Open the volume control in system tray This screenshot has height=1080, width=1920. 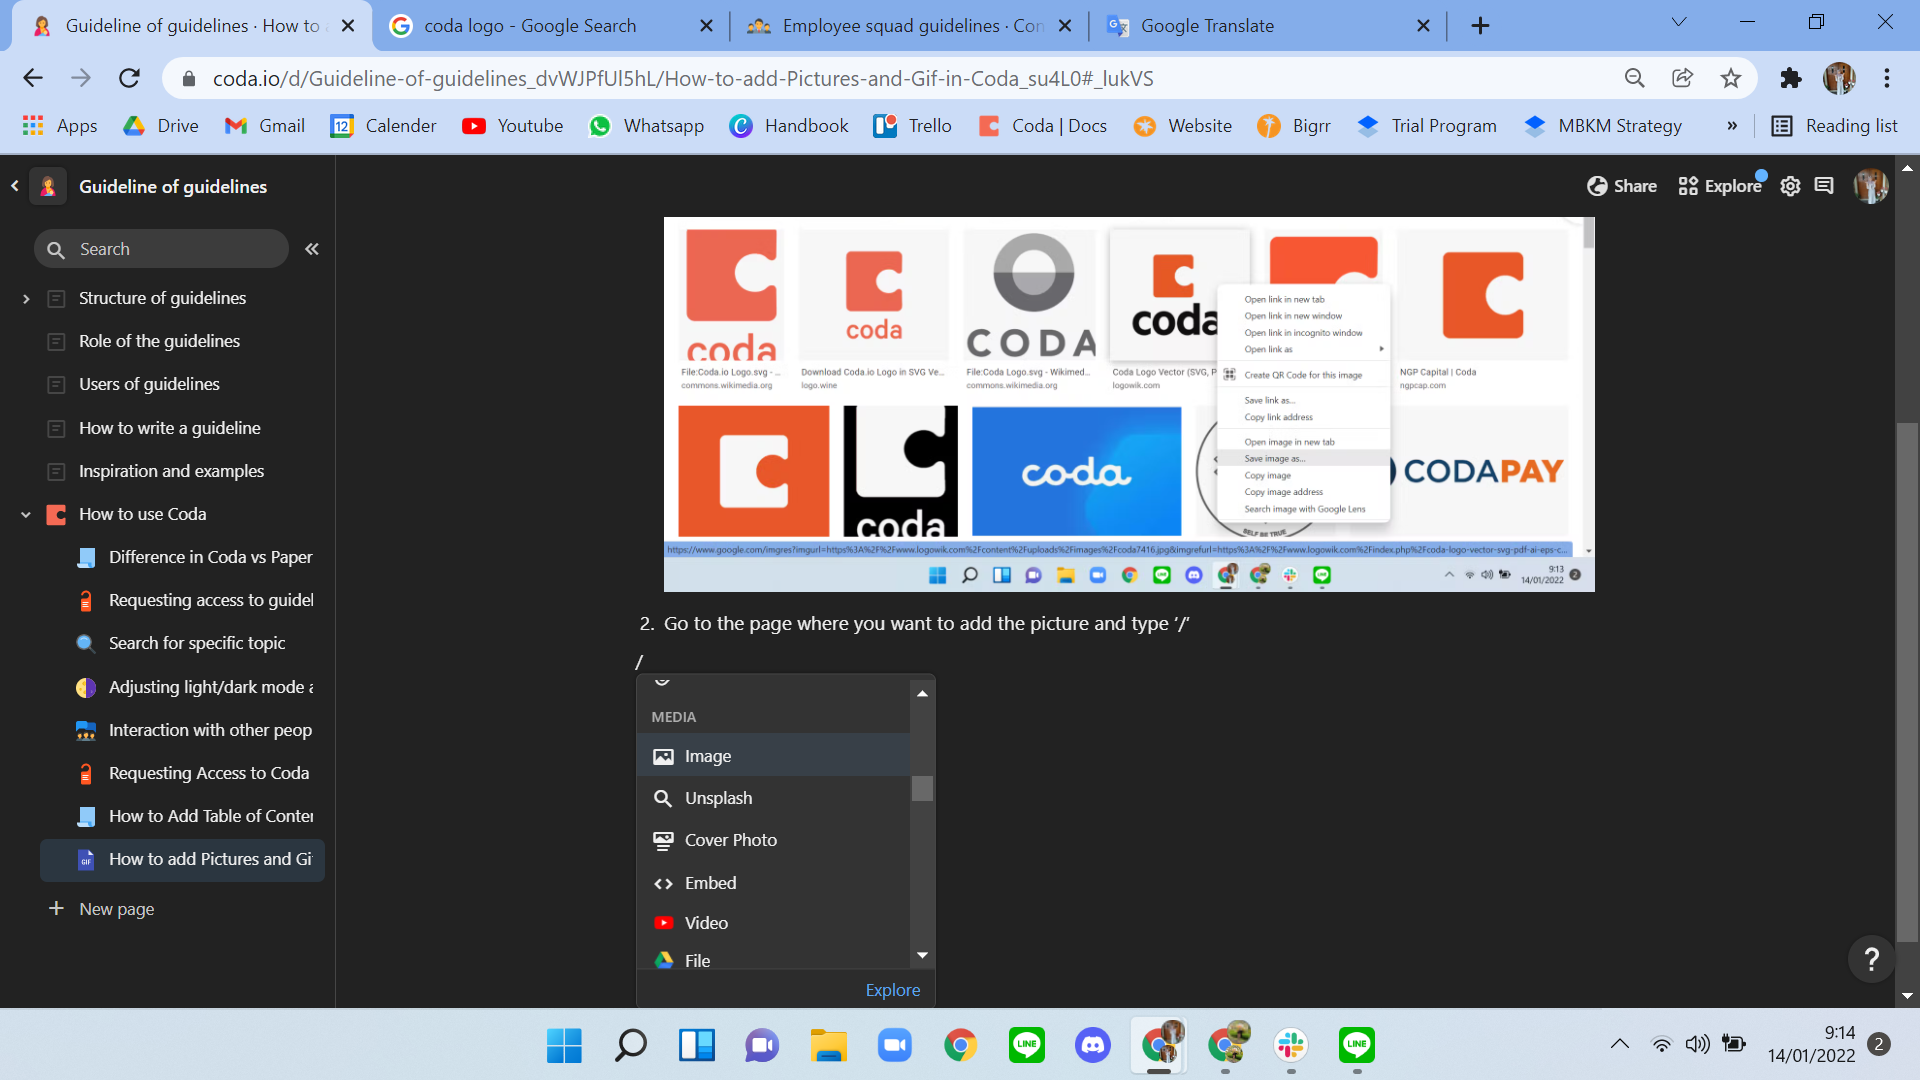coord(1697,1045)
